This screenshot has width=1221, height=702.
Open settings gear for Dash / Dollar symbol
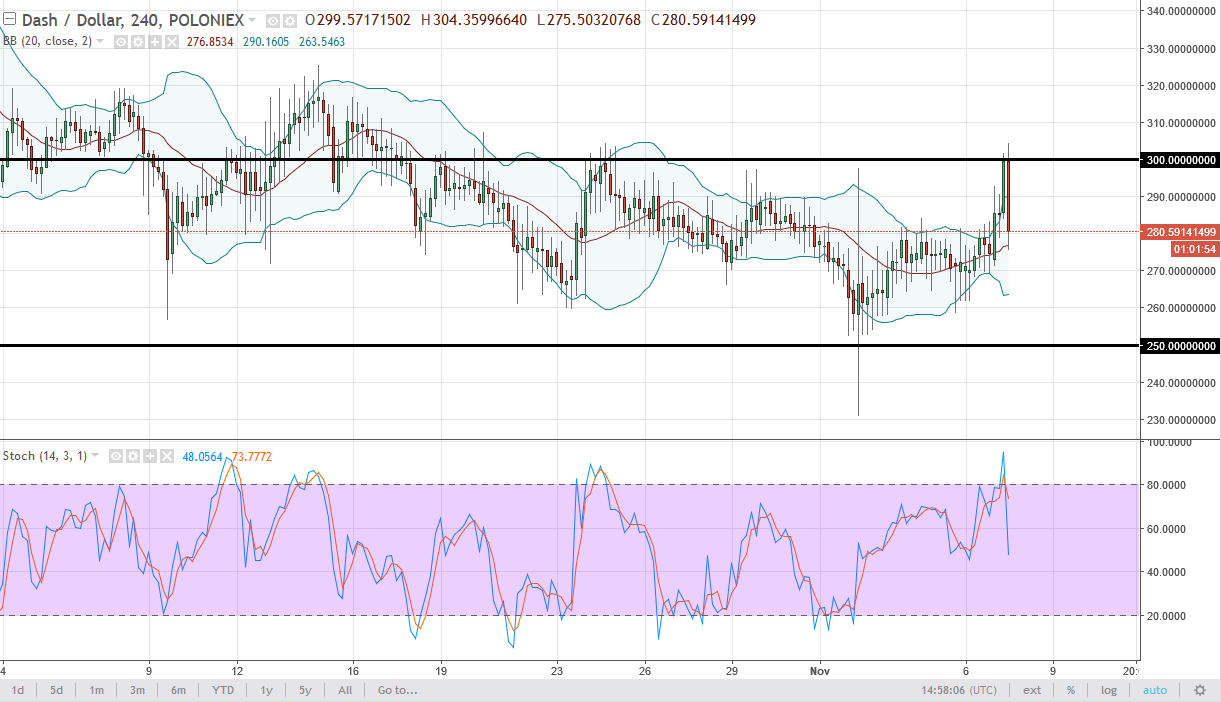click(x=289, y=20)
